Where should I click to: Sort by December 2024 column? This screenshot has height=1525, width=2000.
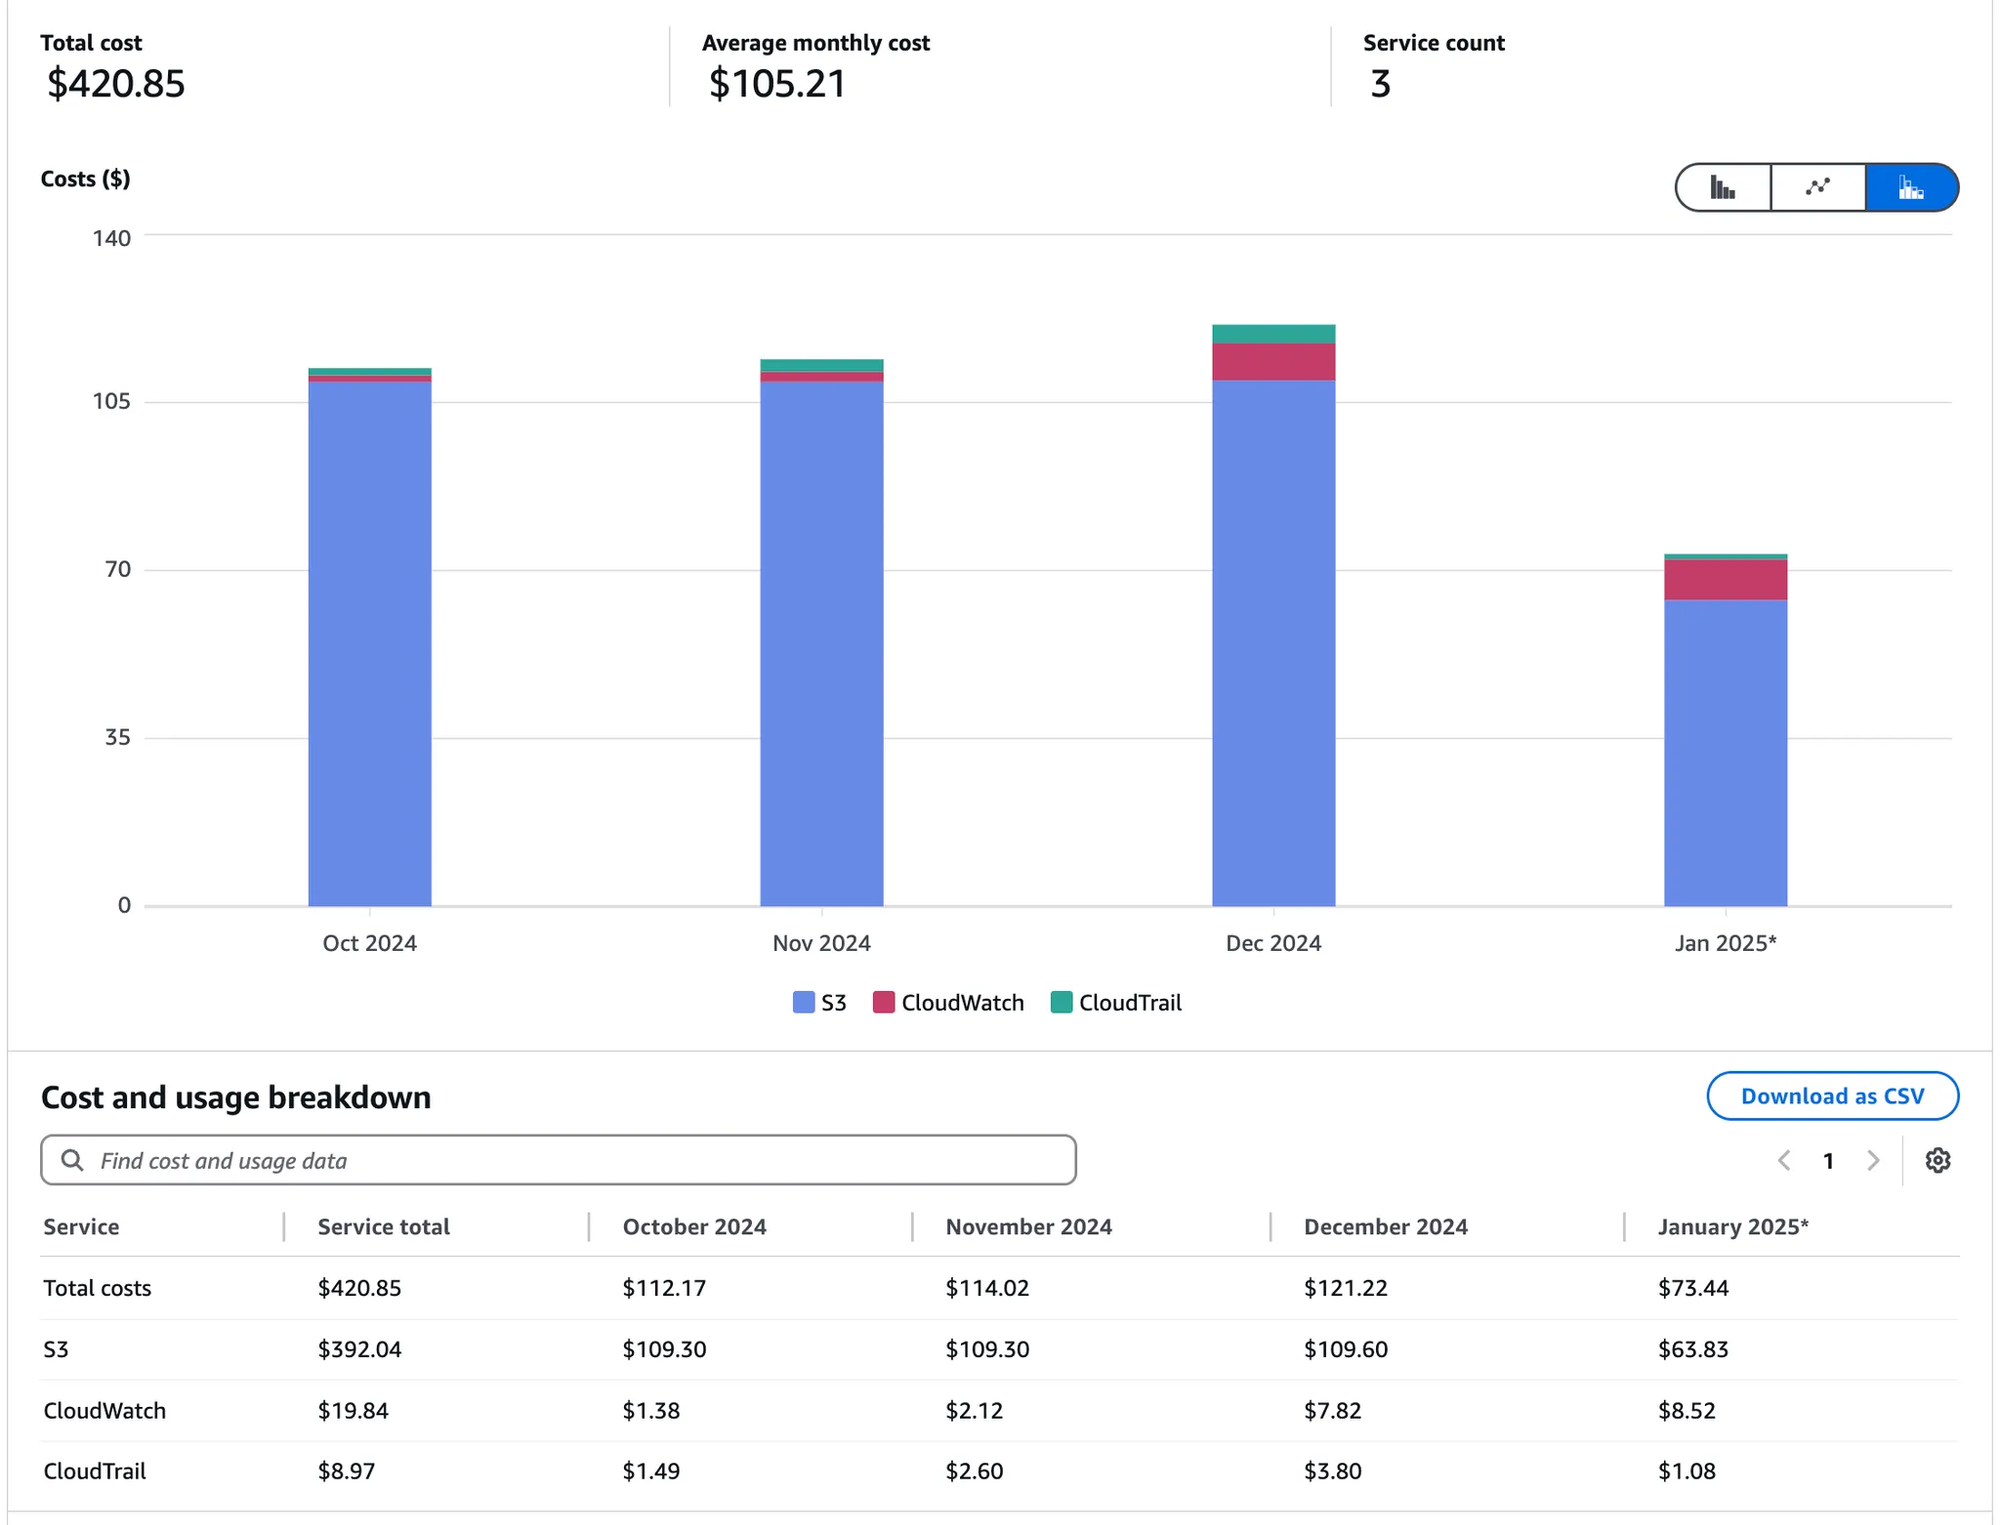pyautogui.click(x=1385, y=1226)
